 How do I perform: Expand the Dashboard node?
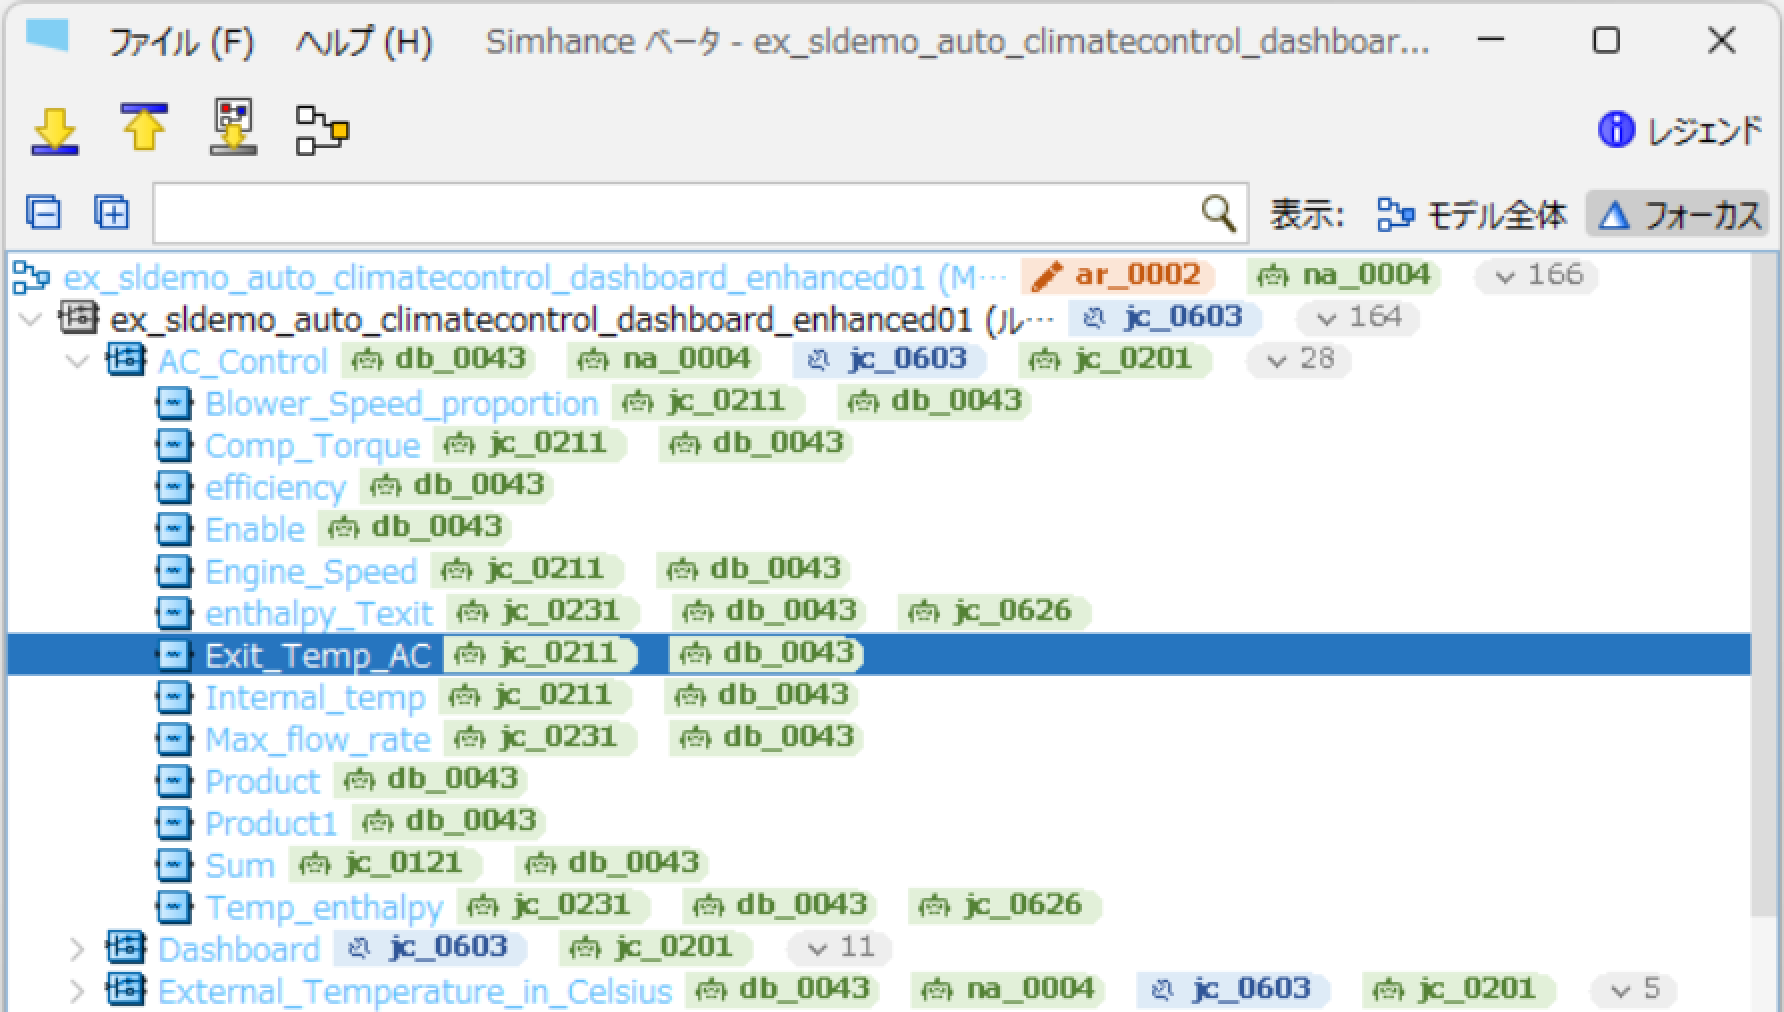[x=78, y=949]
